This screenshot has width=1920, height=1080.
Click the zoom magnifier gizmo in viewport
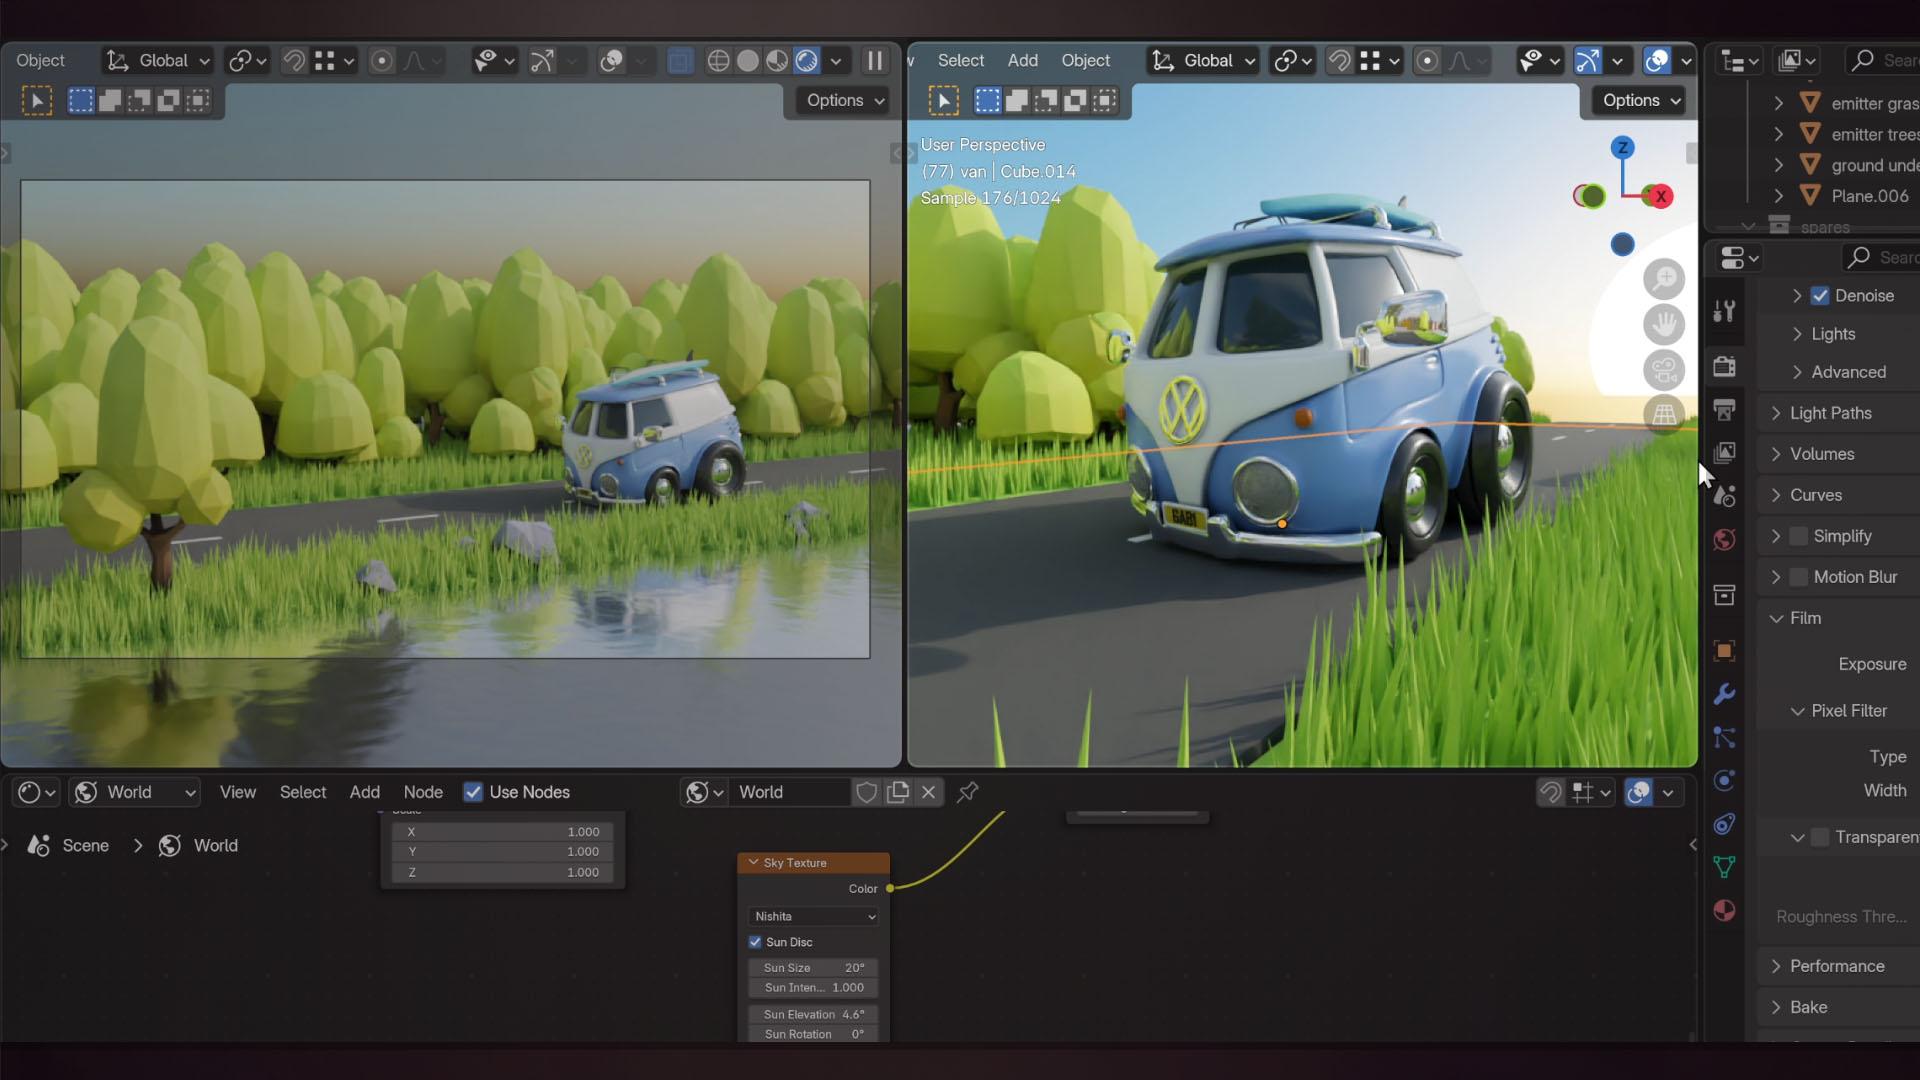[x=1664, y=279]
